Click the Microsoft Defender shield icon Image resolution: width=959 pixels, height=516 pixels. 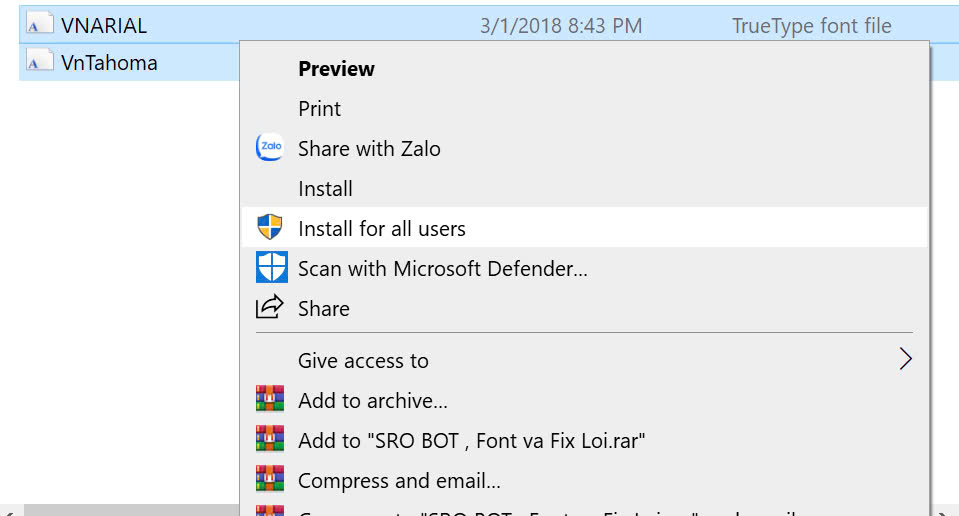[272, 267]
